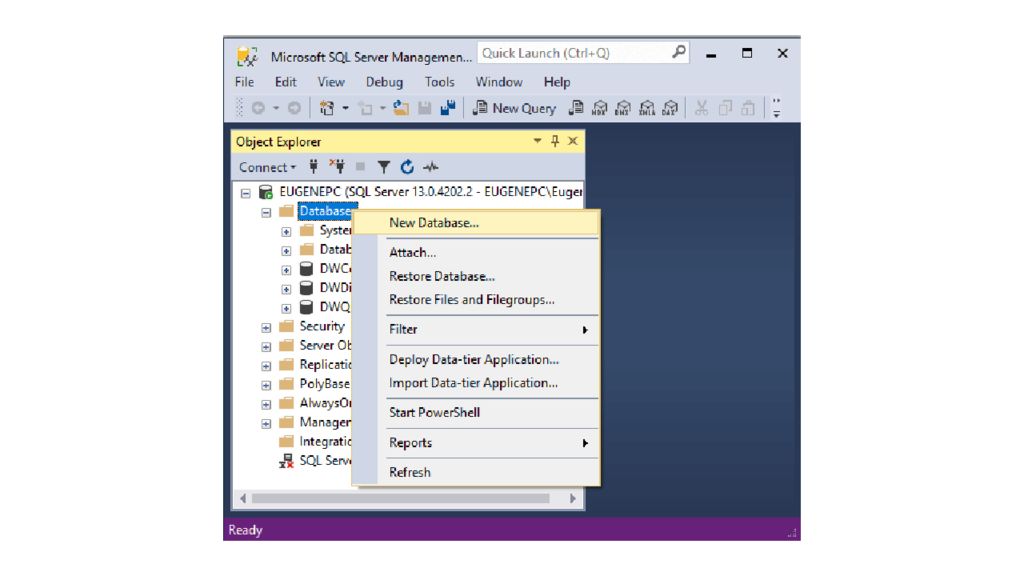Open the toolbar overflow options
Image resolution: width=1024 pixels, height=576 pixels.
pos(776,108)
